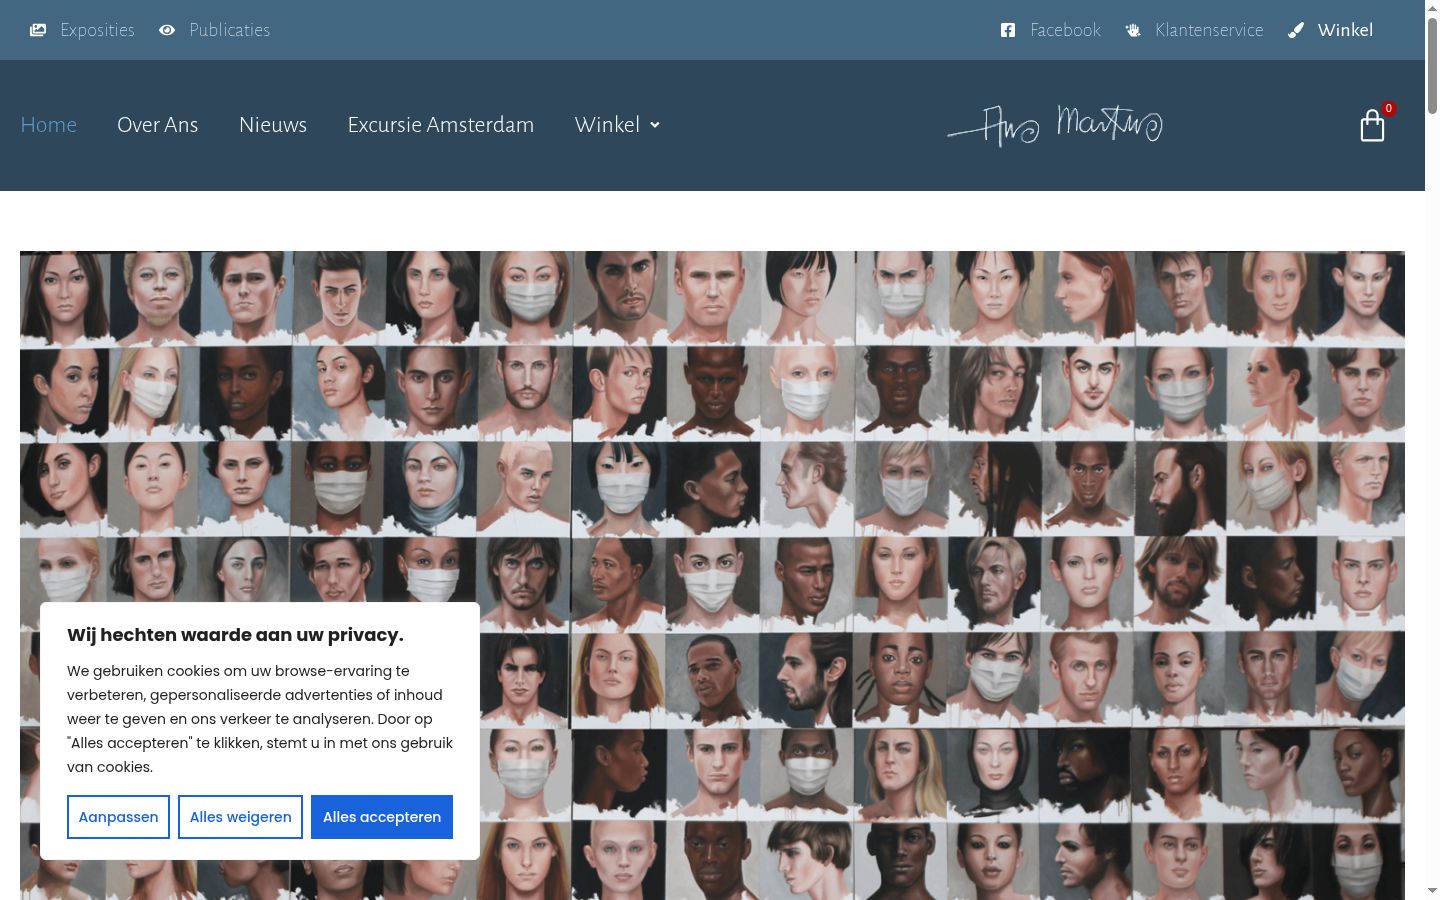Accept cookies with Alles accepteren
1440x900 pixels.
tap(382, 817)
